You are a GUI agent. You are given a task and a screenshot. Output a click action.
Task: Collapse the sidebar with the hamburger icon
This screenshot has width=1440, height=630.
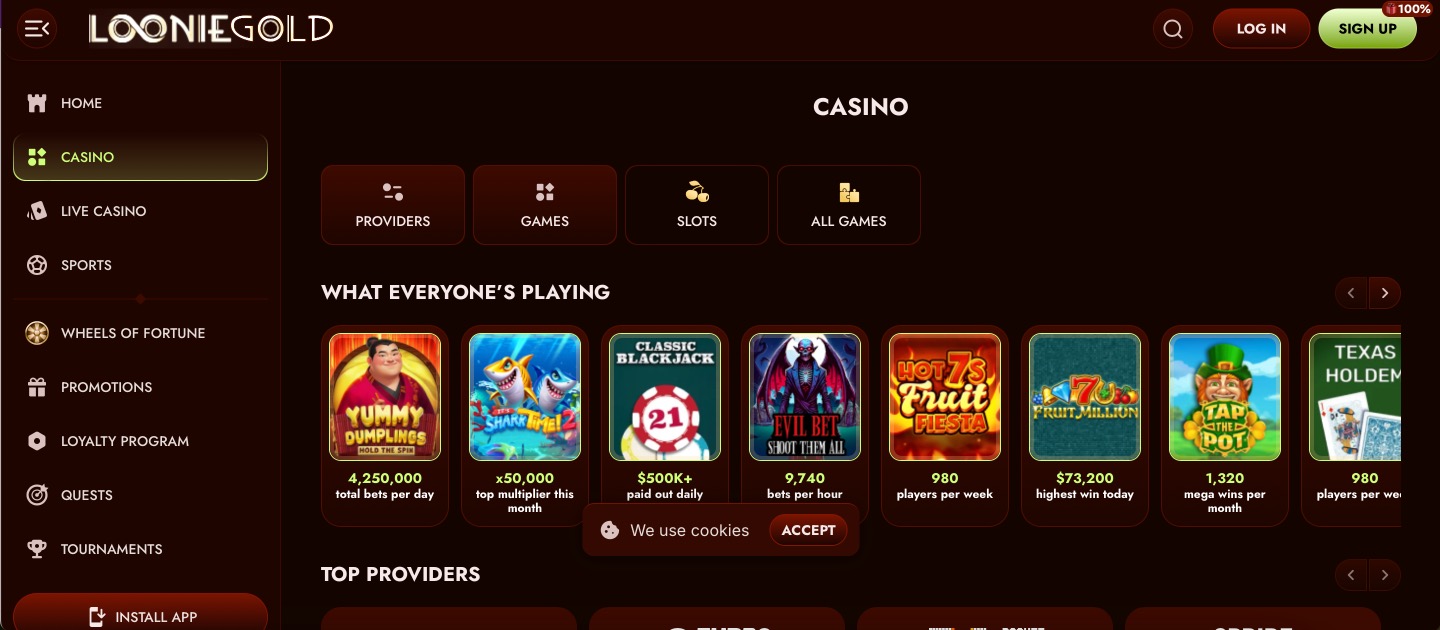click(x=37, y=29)
